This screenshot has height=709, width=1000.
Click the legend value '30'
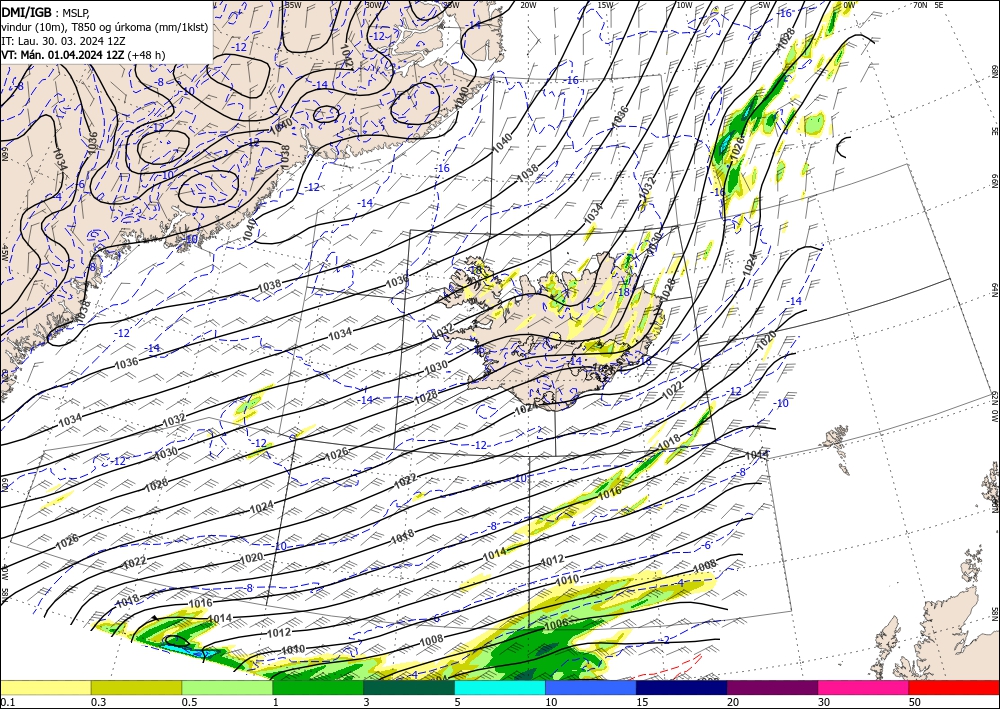tap(823, 702)
